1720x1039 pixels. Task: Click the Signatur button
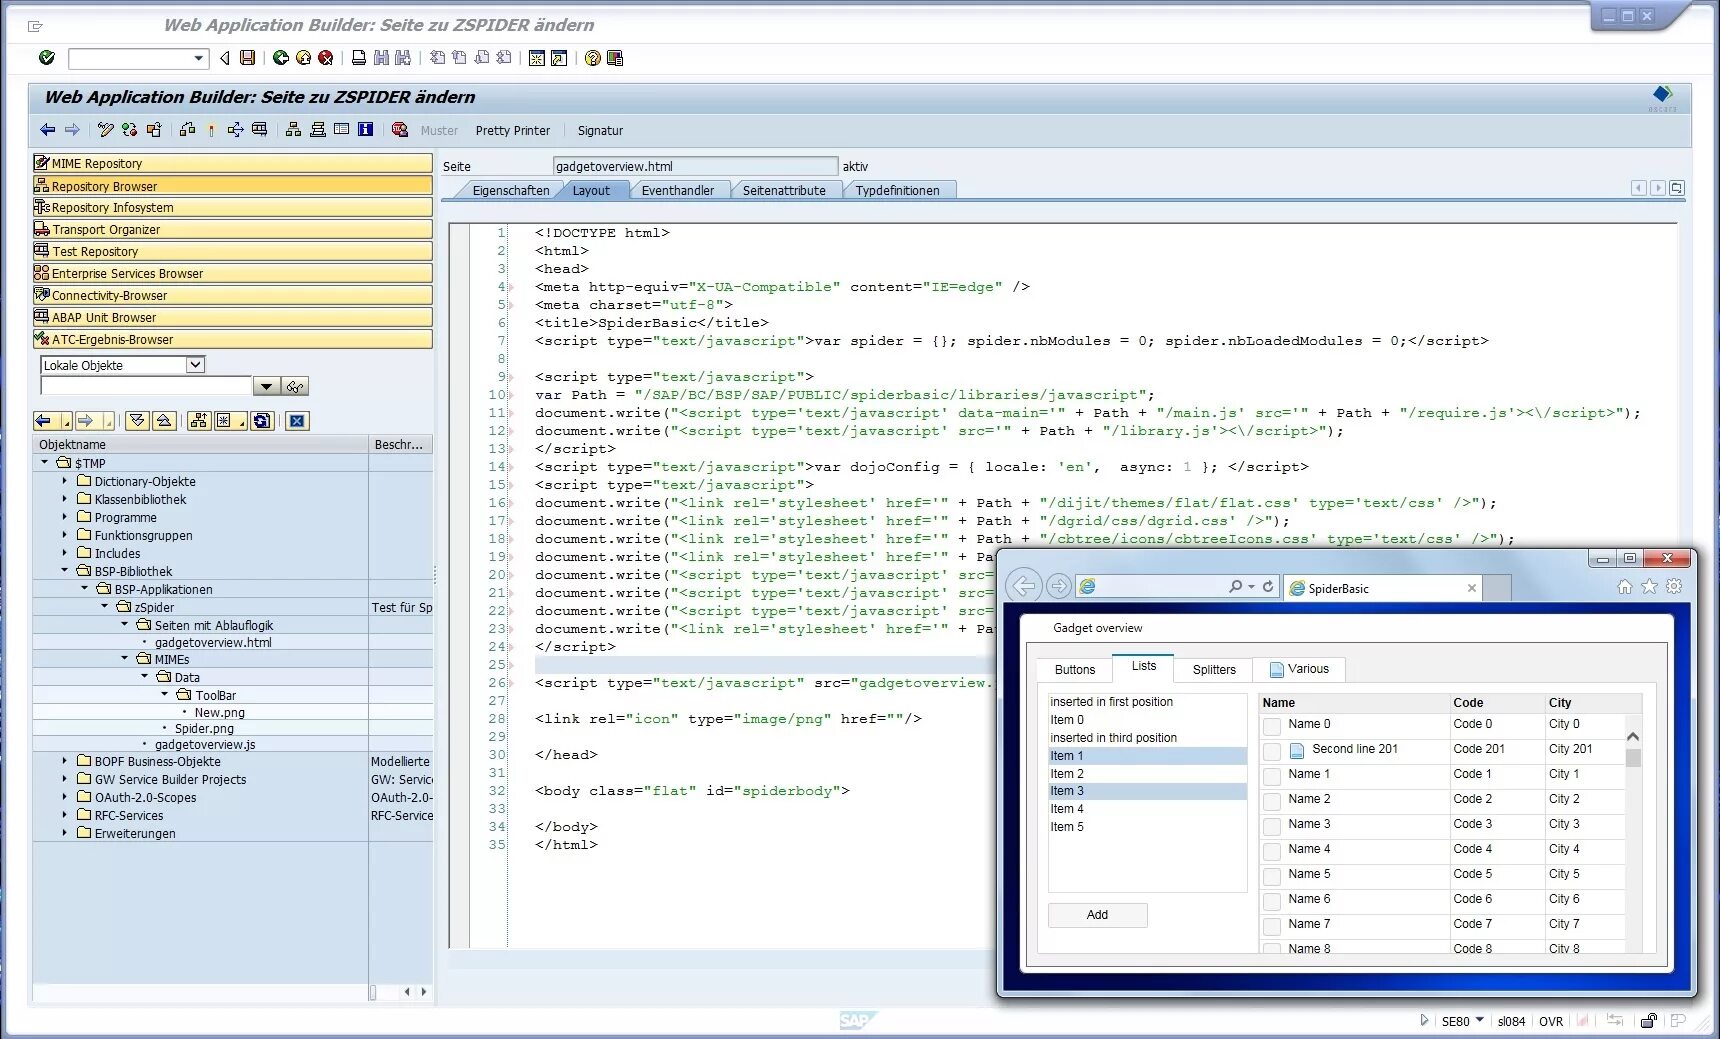[x=600, y=130]
